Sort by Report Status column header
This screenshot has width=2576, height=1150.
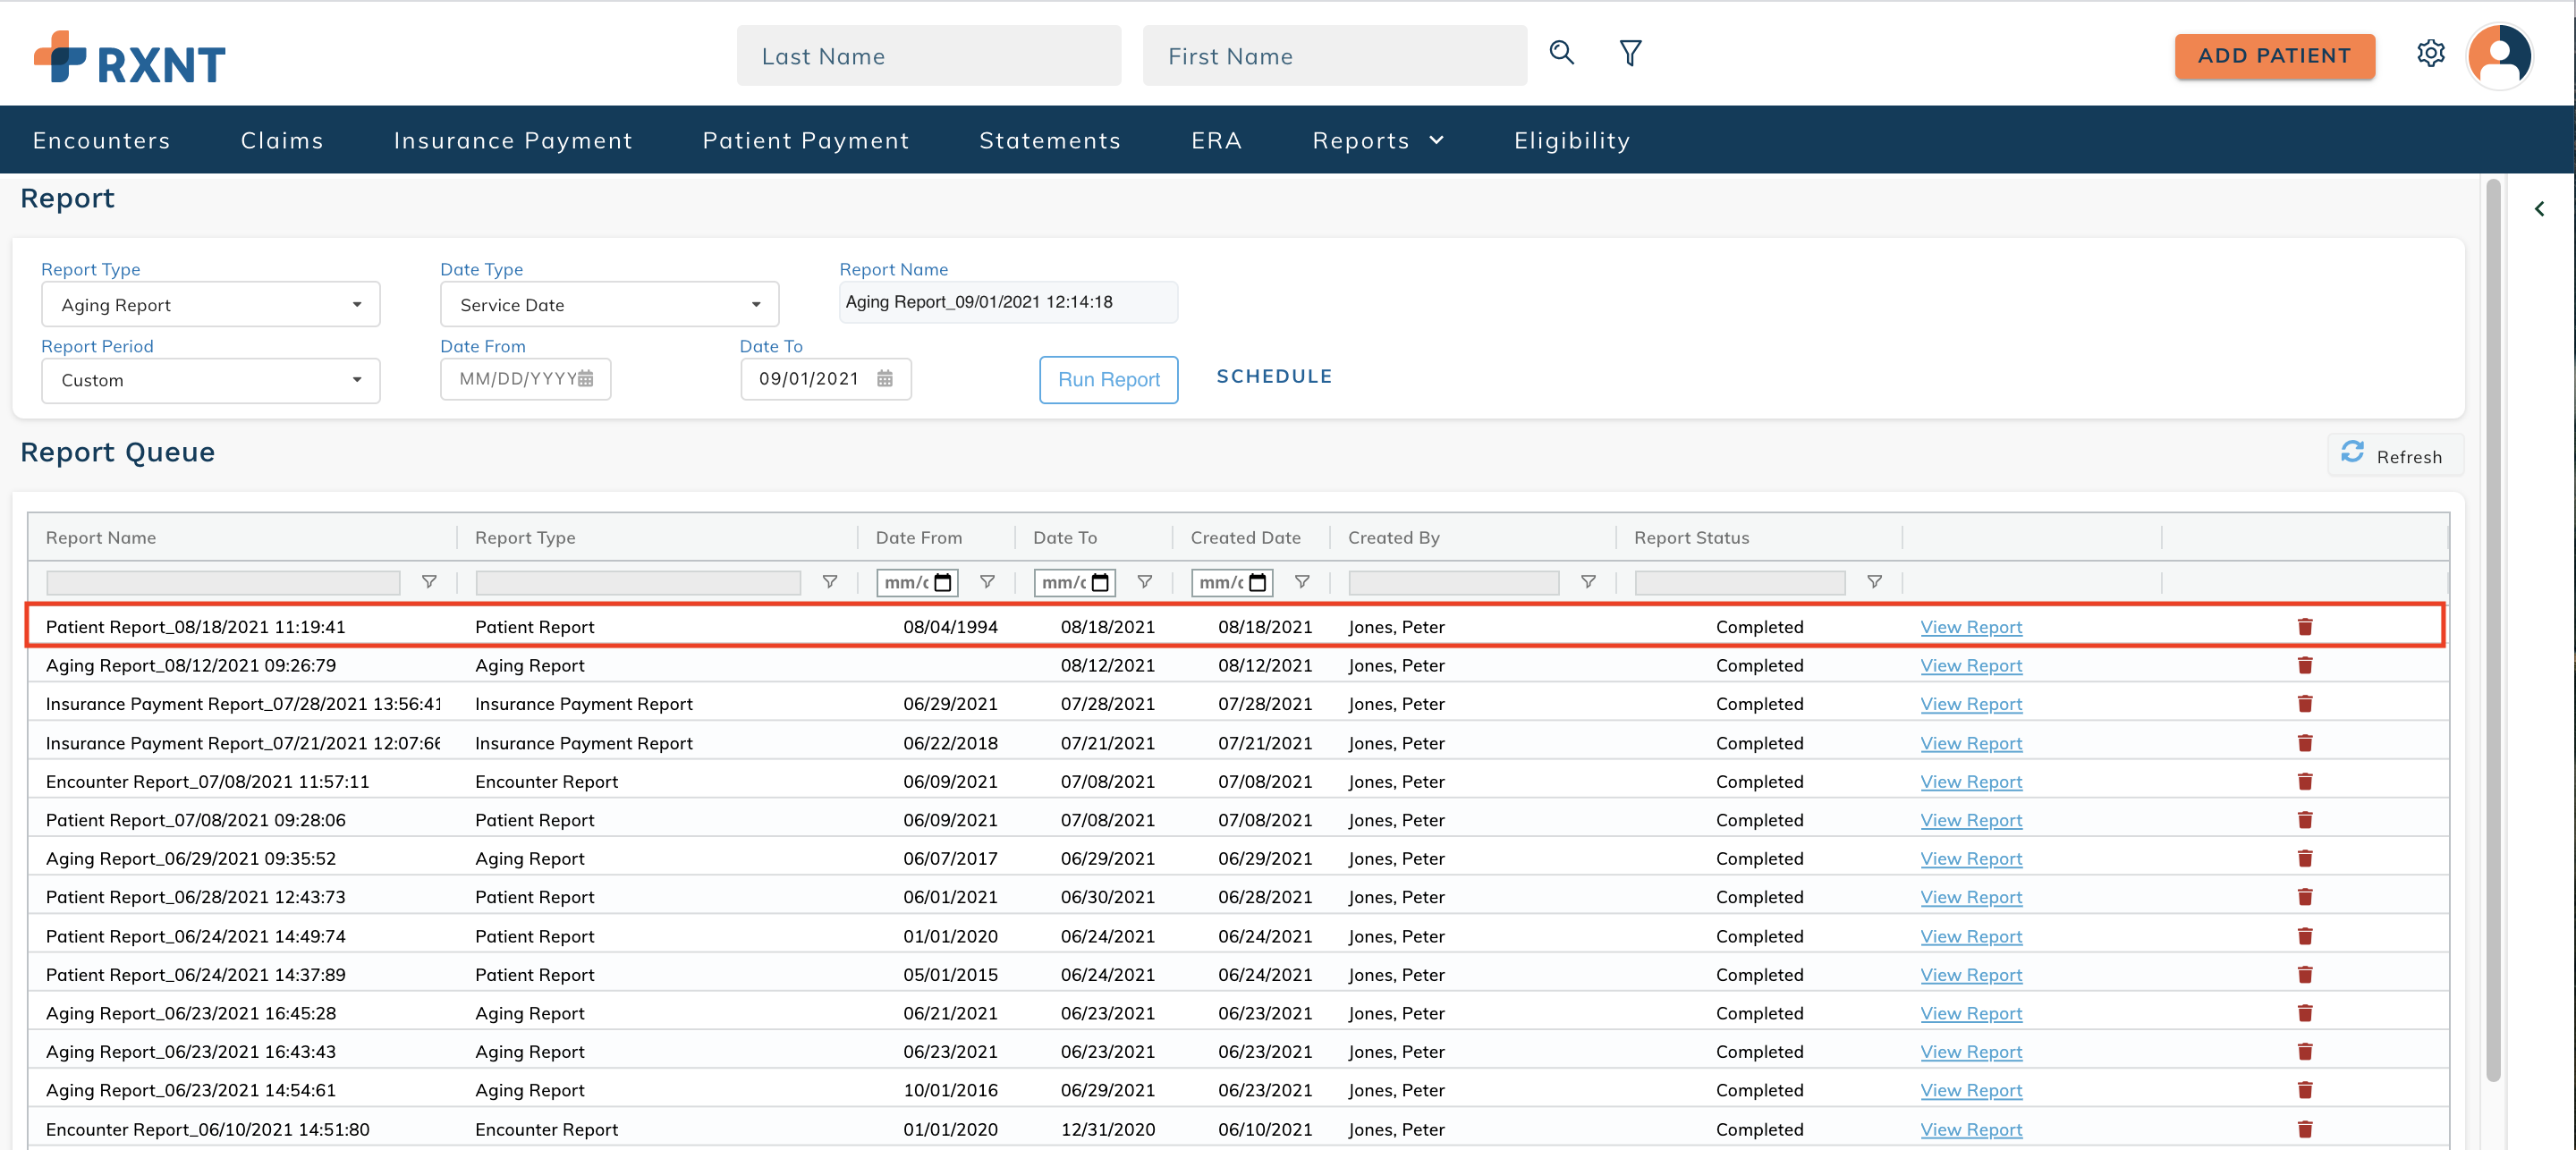1691,538
